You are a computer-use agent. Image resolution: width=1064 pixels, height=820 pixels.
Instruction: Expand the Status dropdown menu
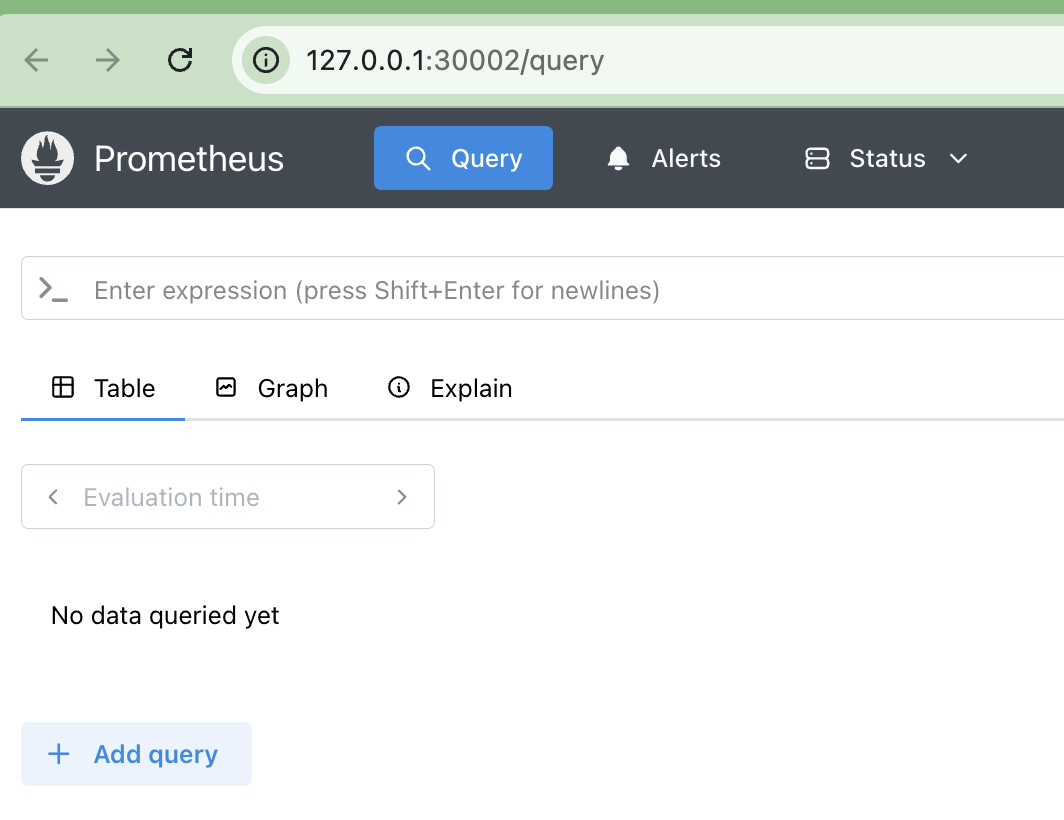point(886,158)
